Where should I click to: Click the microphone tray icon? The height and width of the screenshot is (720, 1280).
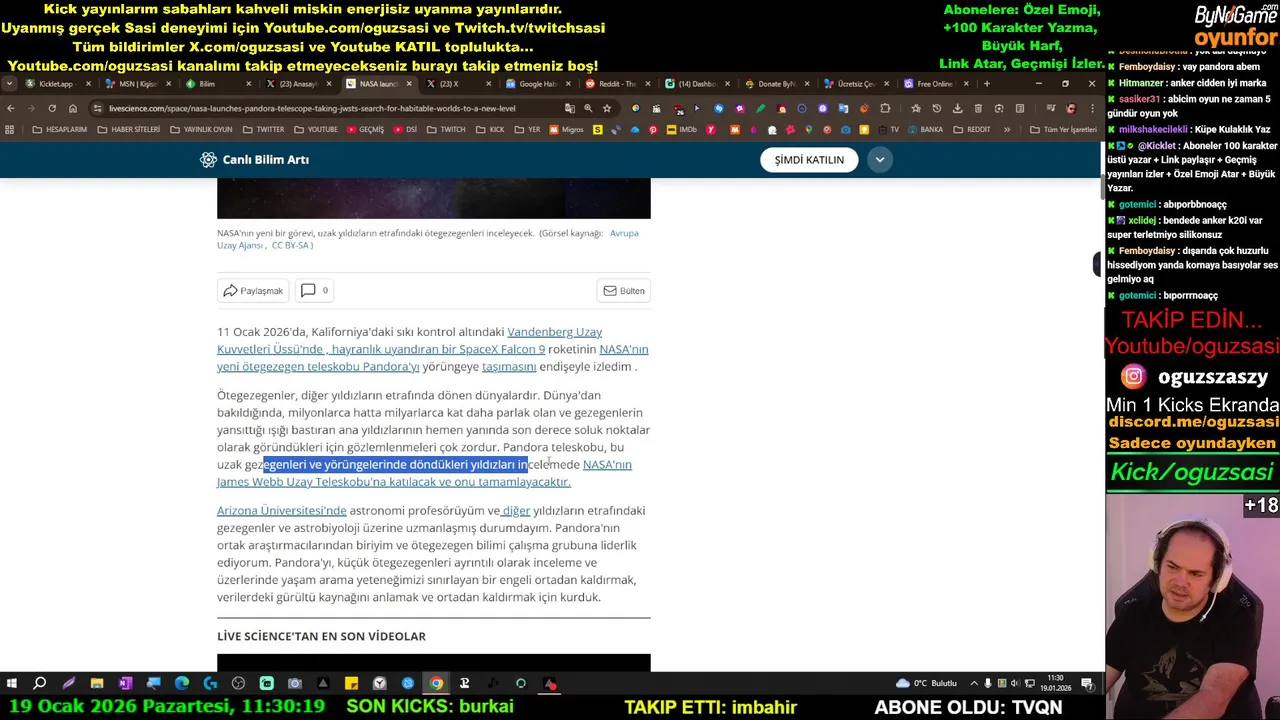click(988, 684)
